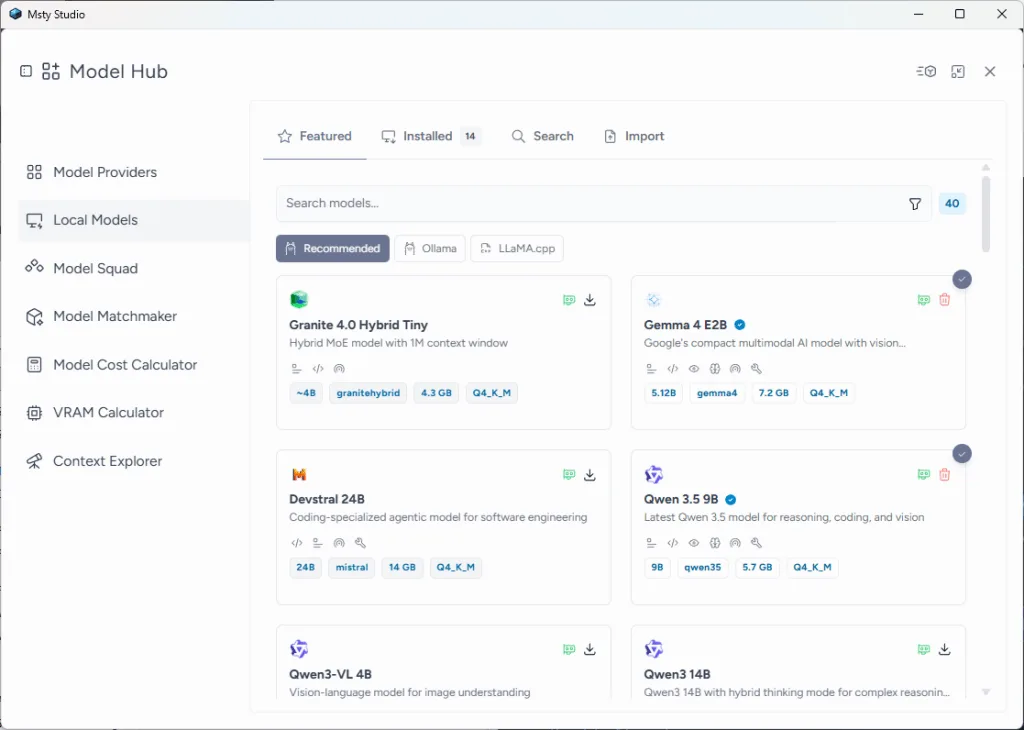Toggle the Ollama filter chip

coord(430,248)
